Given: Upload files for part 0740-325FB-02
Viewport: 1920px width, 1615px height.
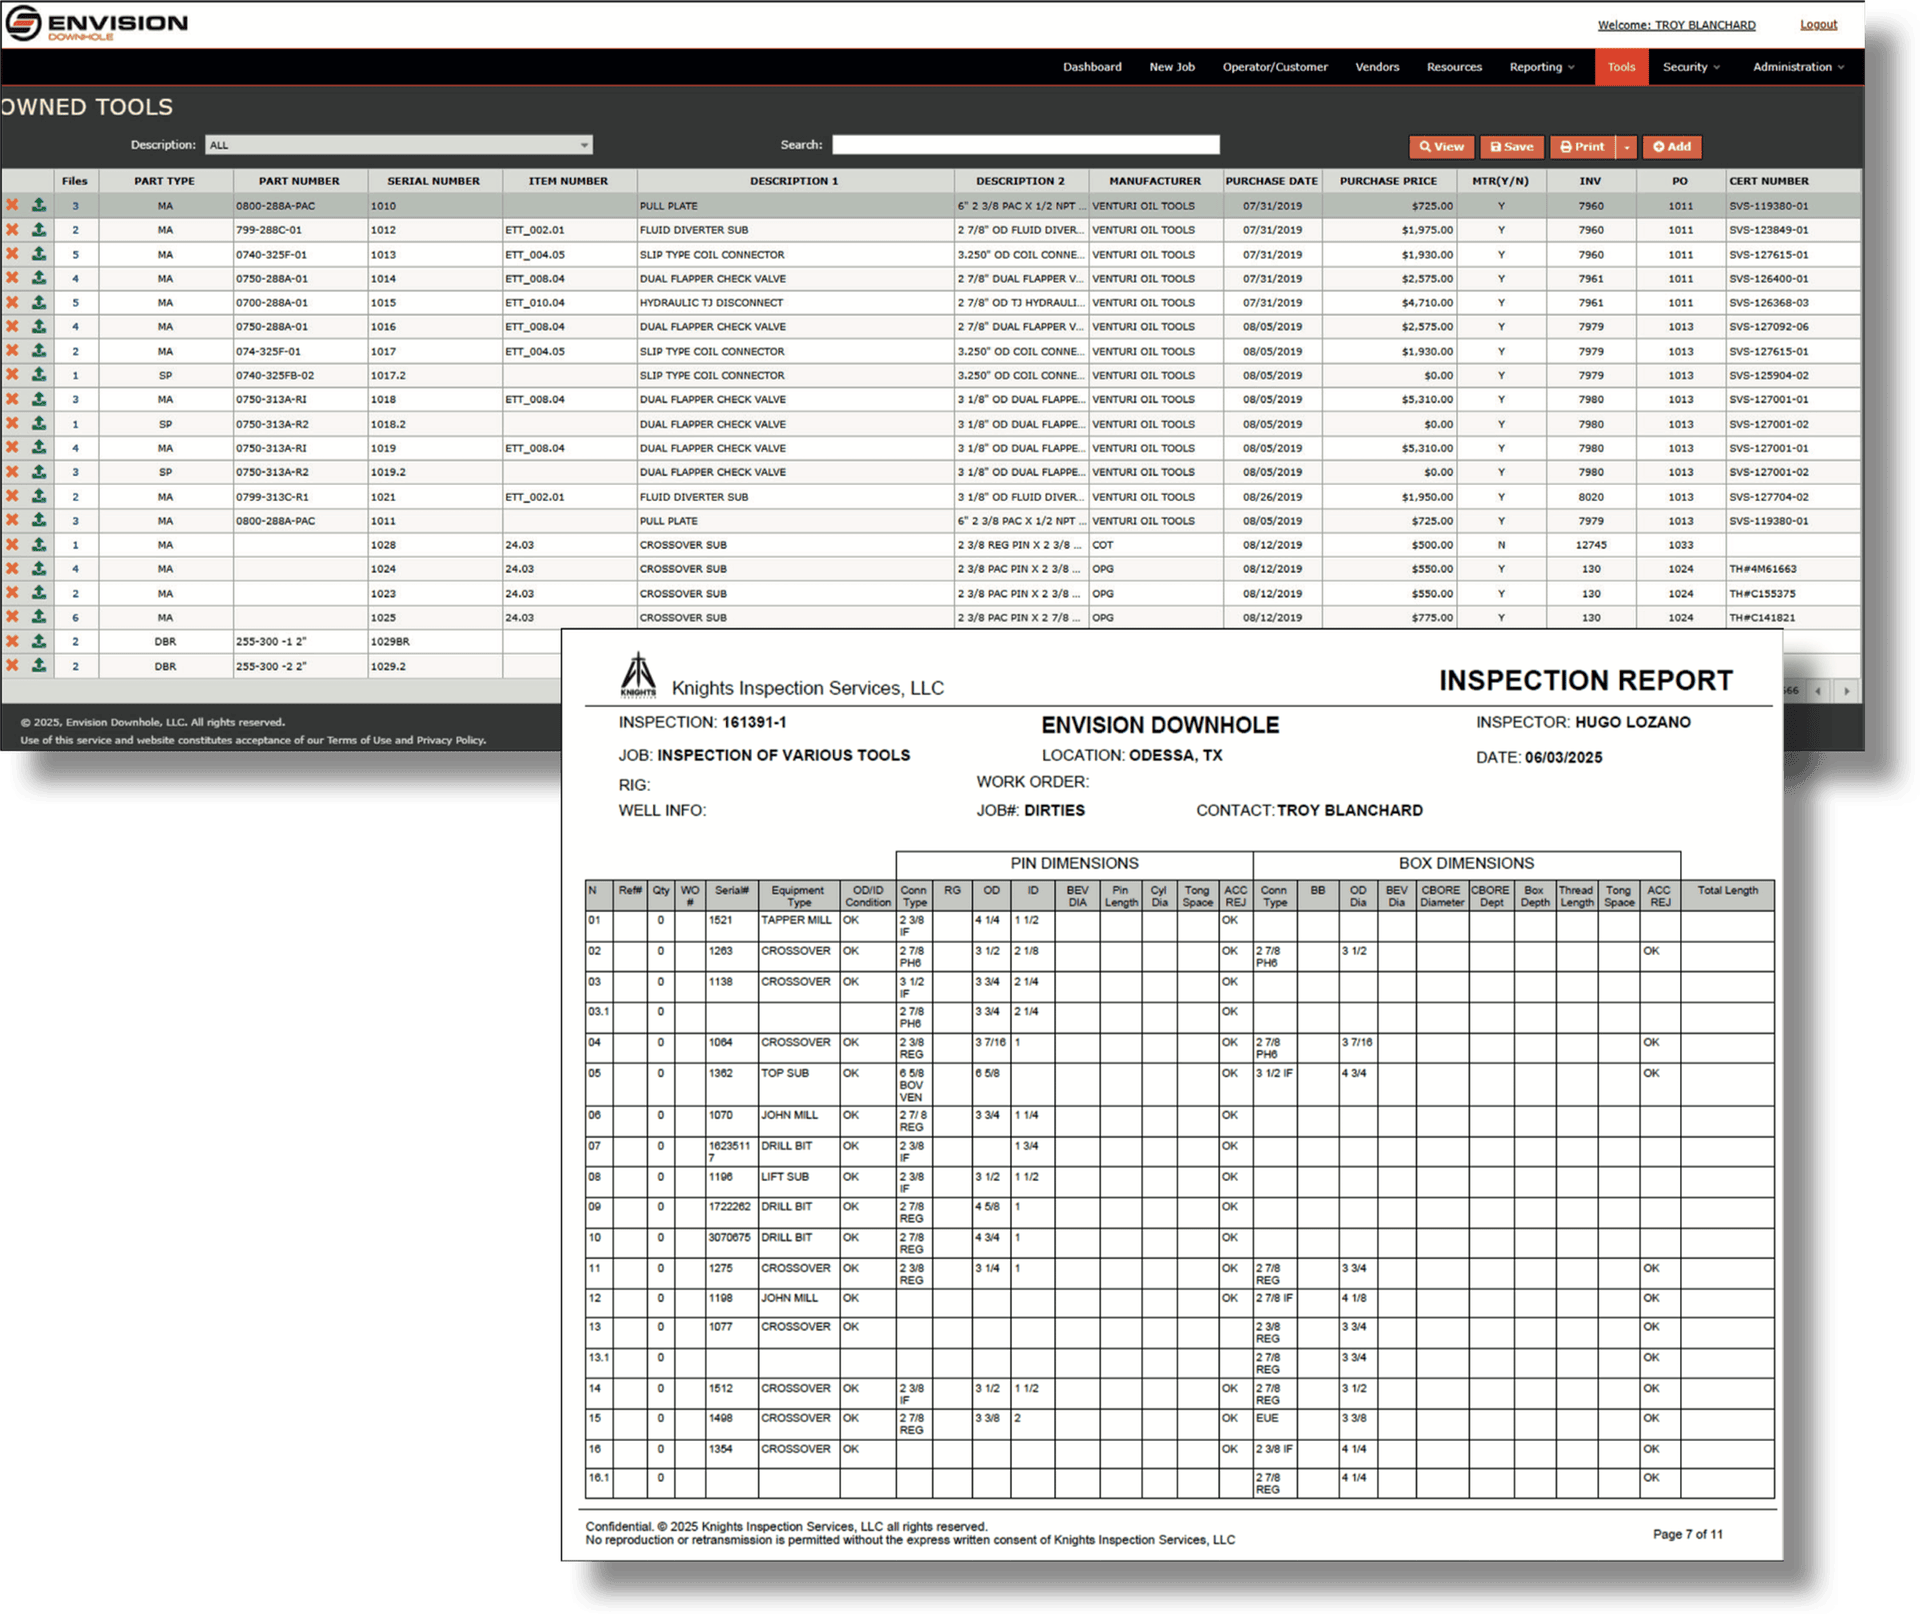Looking at the screenshot, I should 39,375.
